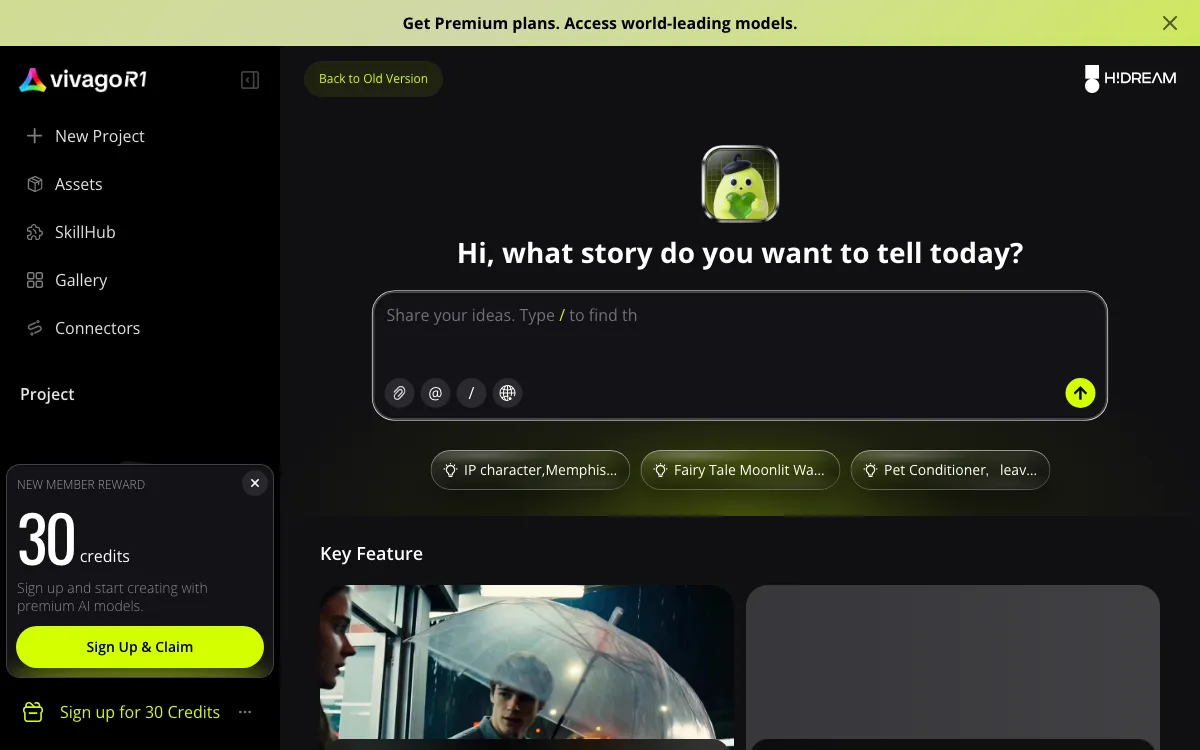Click the green mascot avatar
Image resolution: width=1200 pixels, height=750 pixels.
point(740,184)
